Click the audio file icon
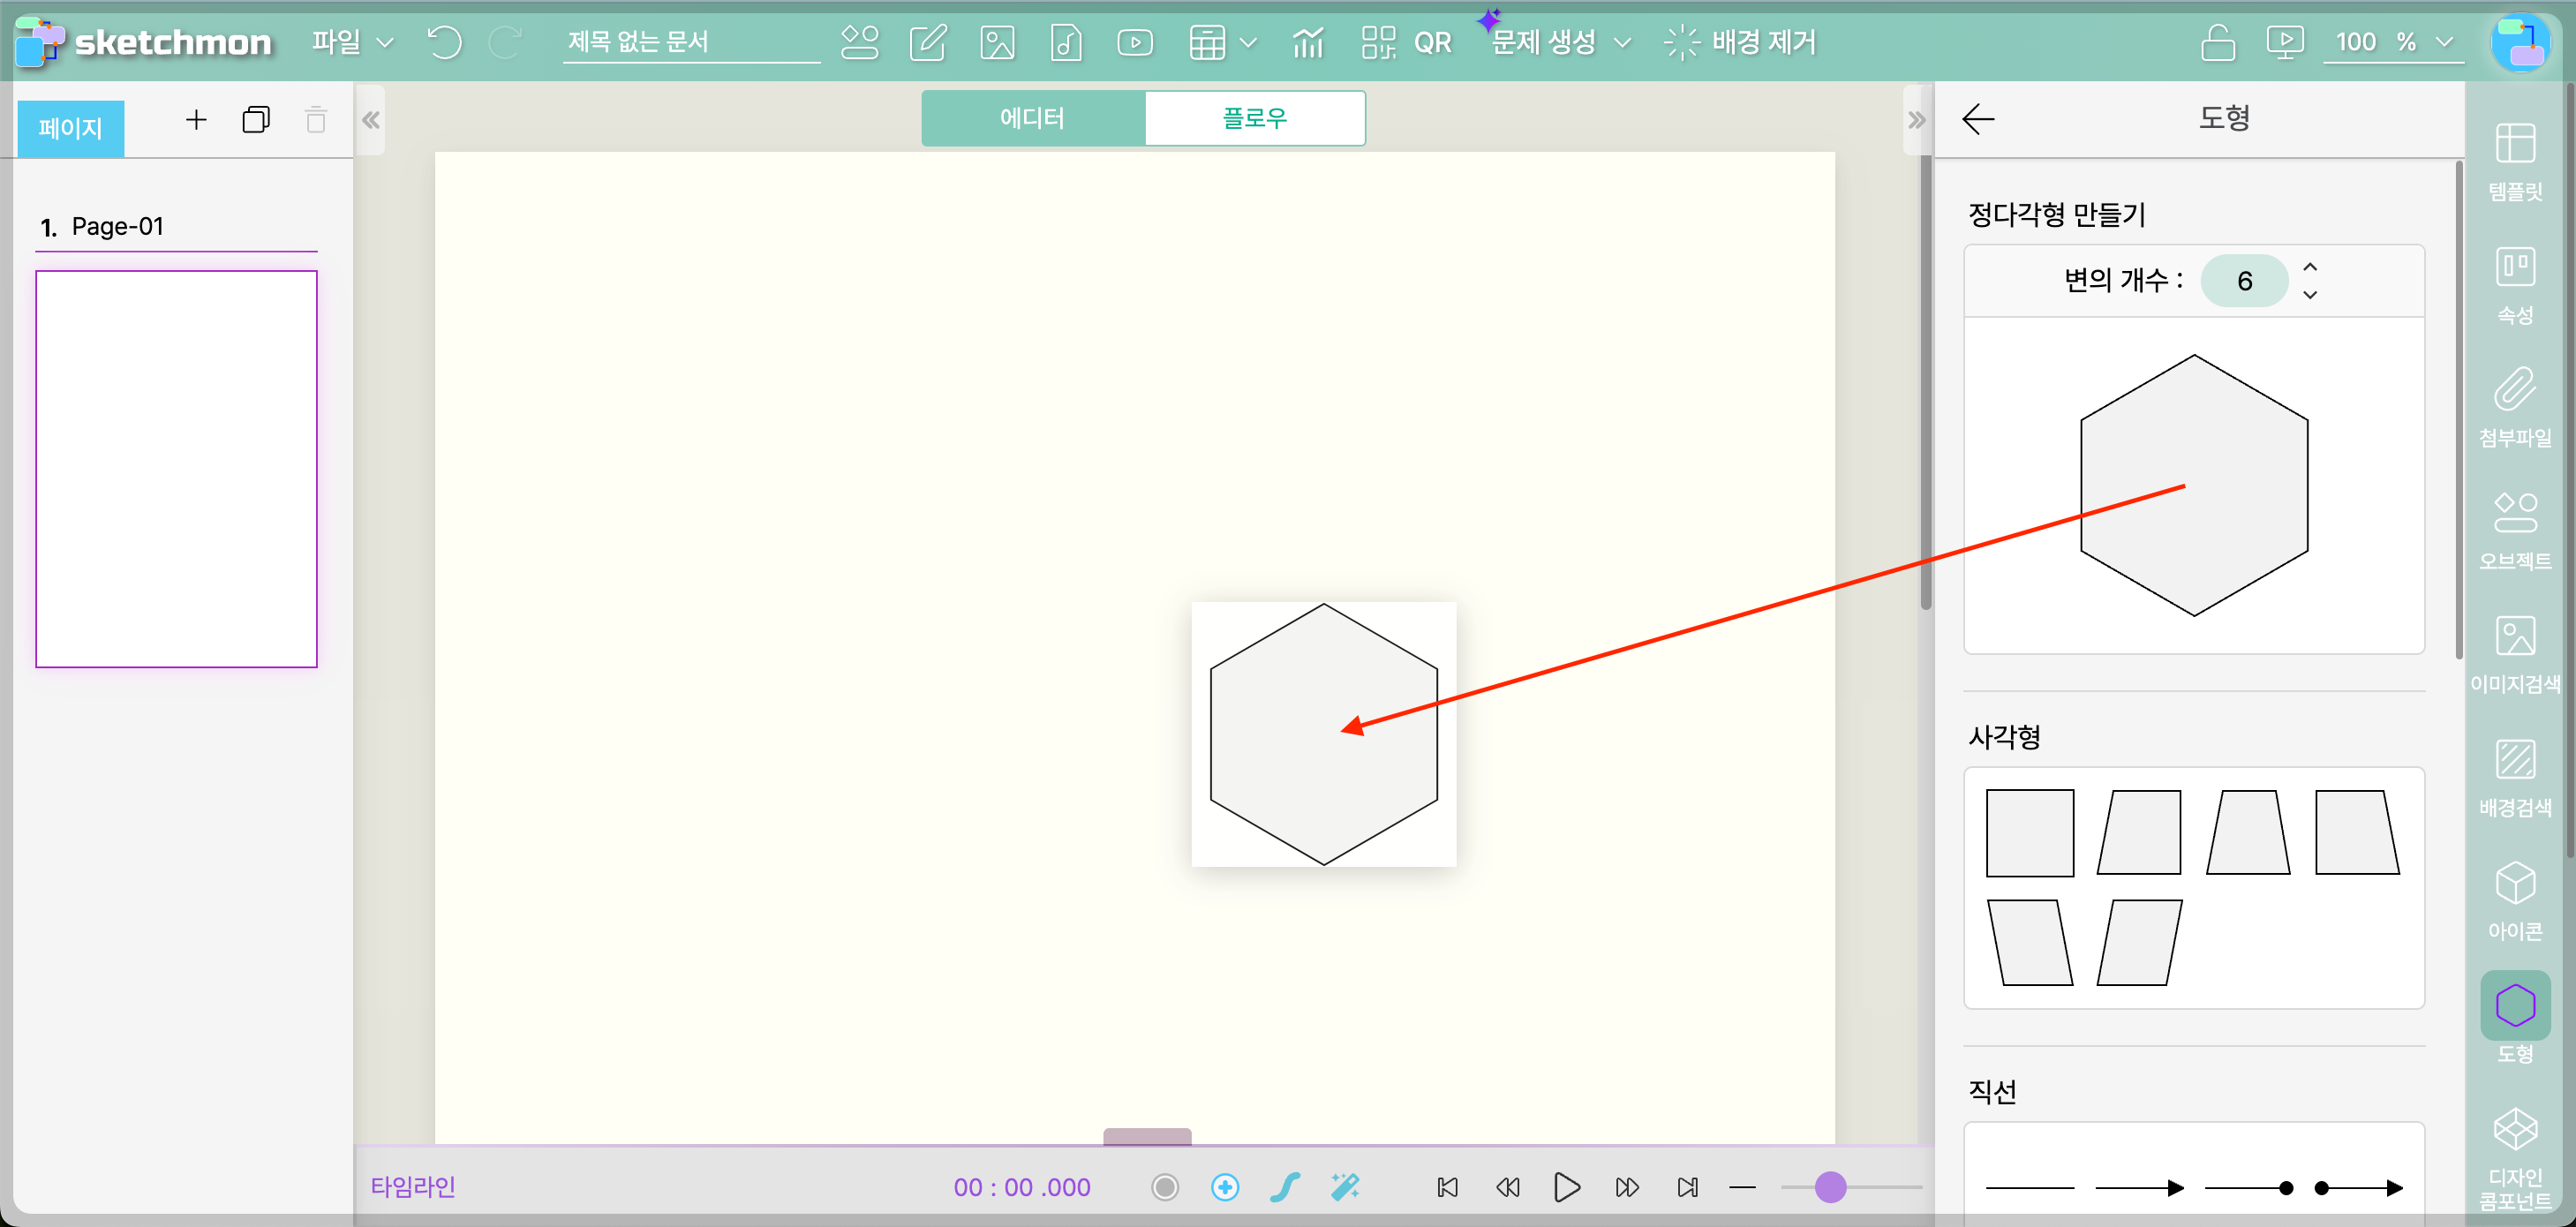 coord(1066,42)
